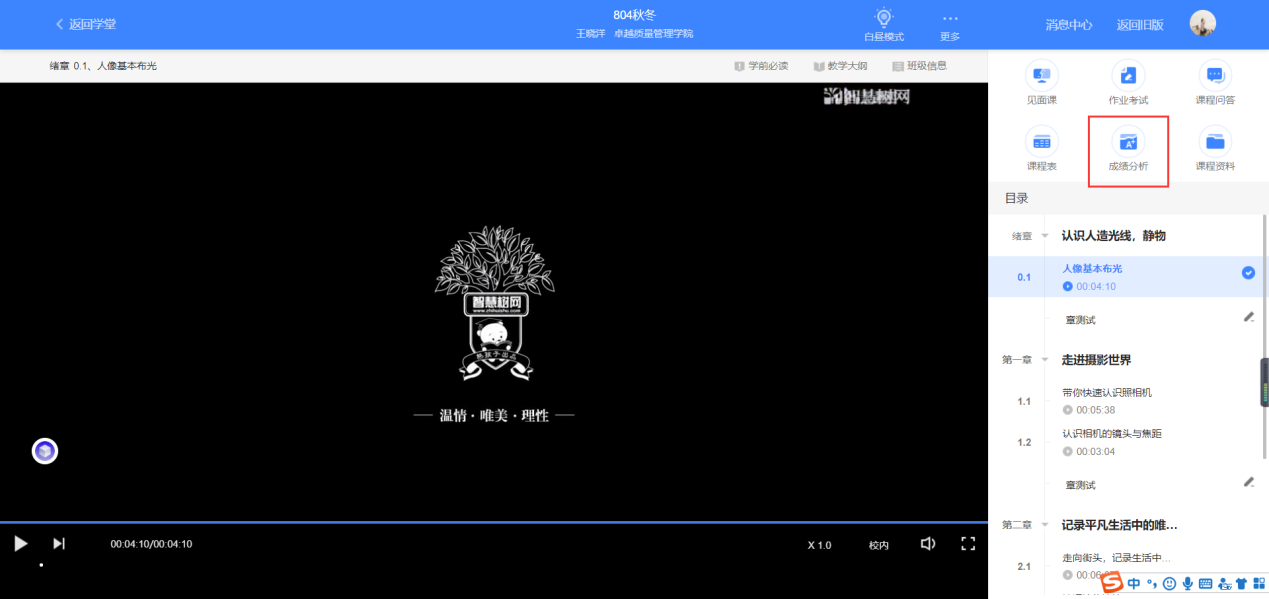Click play icon beside 00:05:38 duration

point(1068,410)
